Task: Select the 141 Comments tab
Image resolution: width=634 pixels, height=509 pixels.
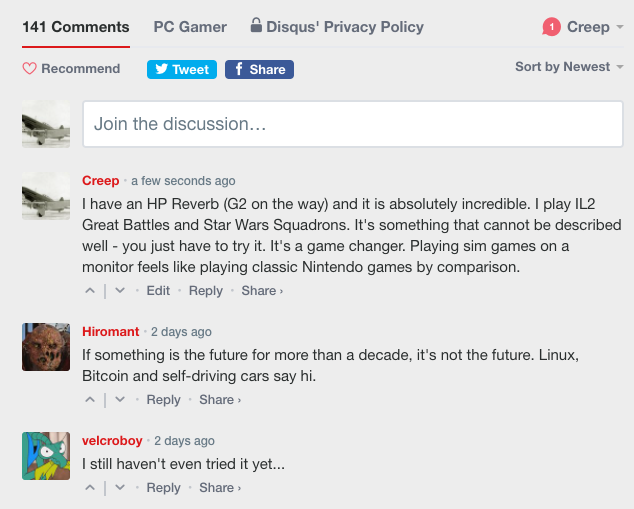Action: pyautogui.click(x=76, y=27)
